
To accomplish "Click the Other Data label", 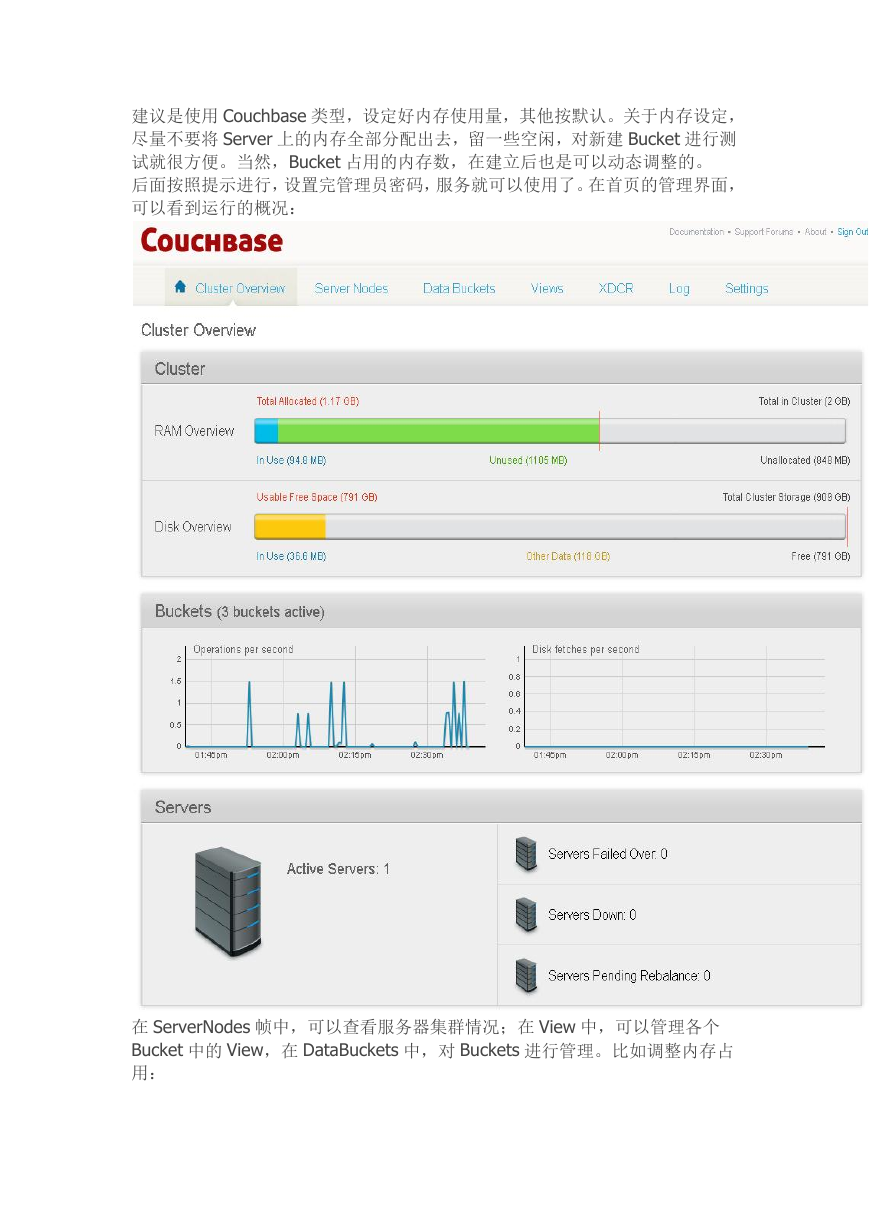I will click(568, 556).
